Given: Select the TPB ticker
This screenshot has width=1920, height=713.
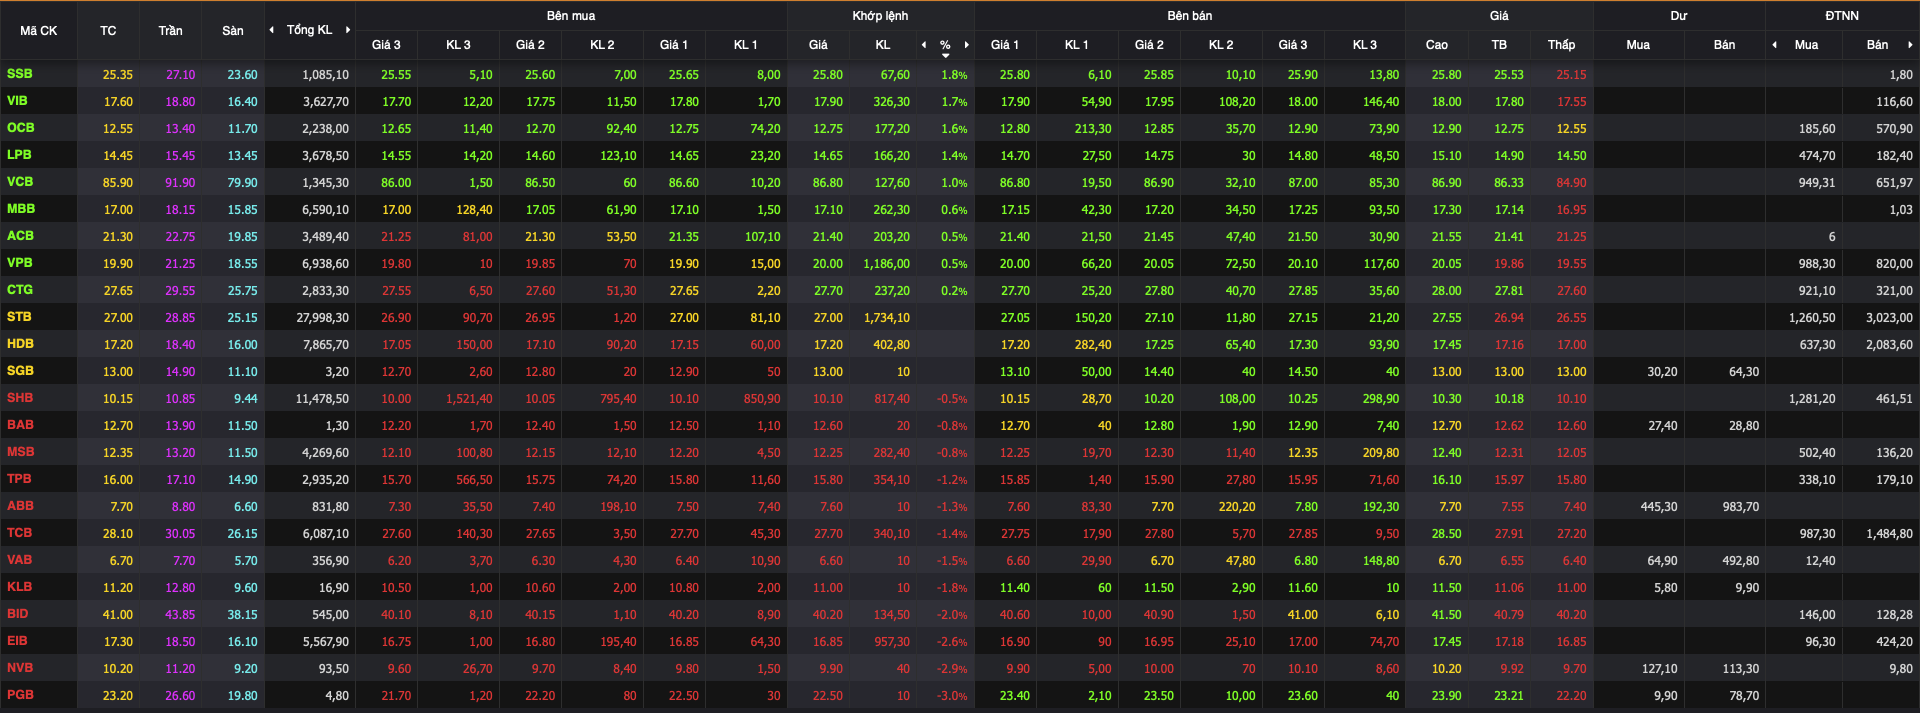Looking at the screenshot, I should tap(19, 479).
